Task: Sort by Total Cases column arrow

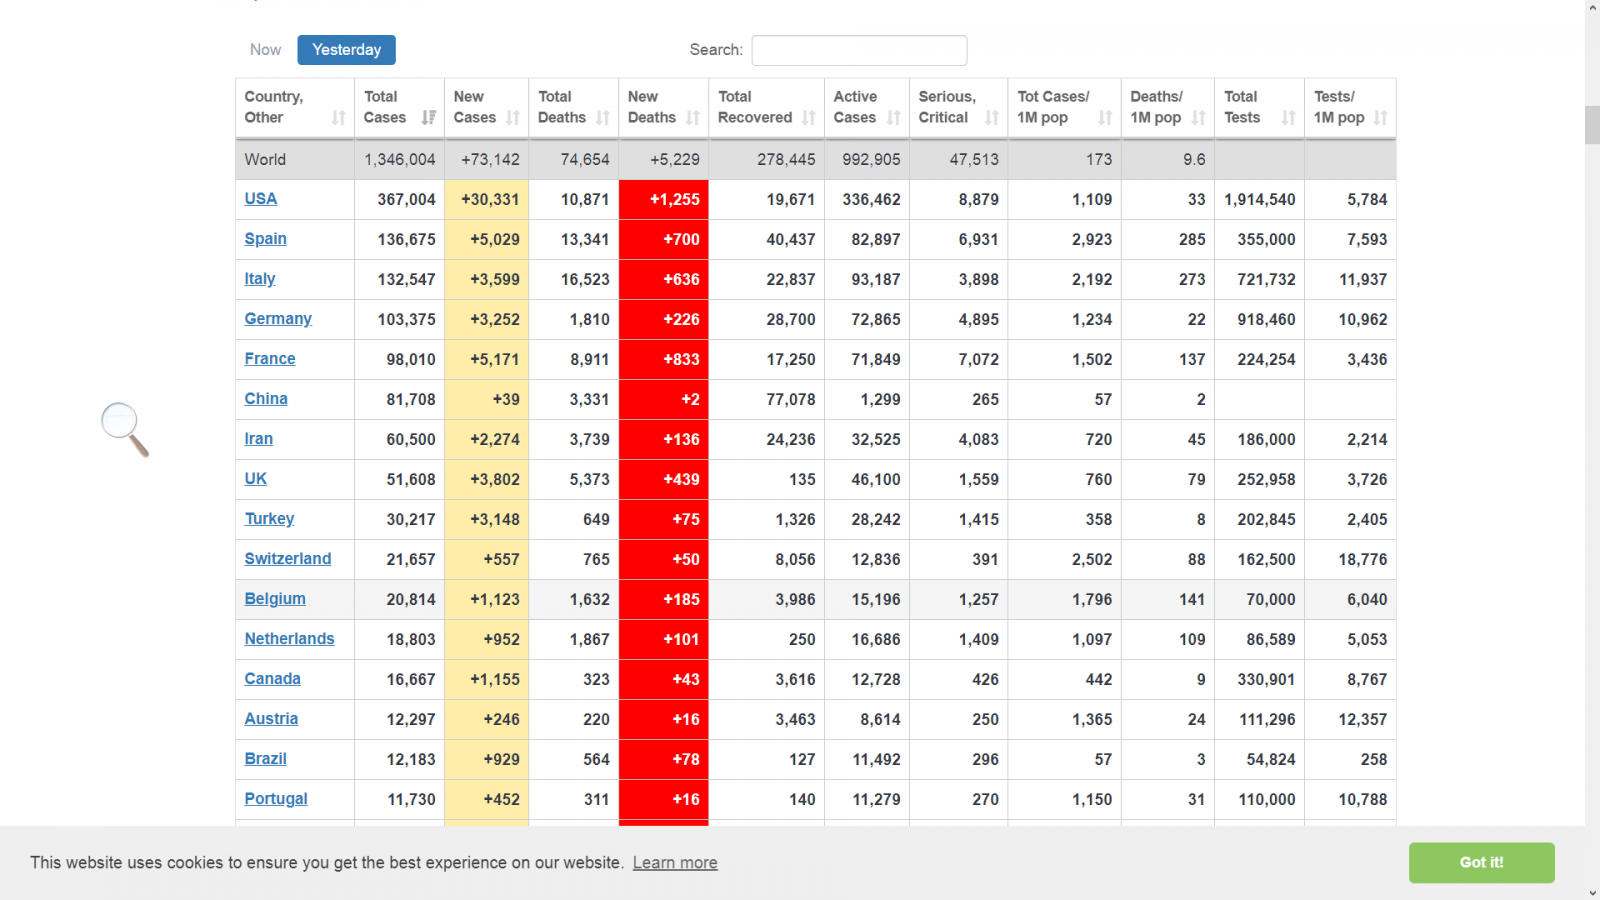Action: (429, 118)
